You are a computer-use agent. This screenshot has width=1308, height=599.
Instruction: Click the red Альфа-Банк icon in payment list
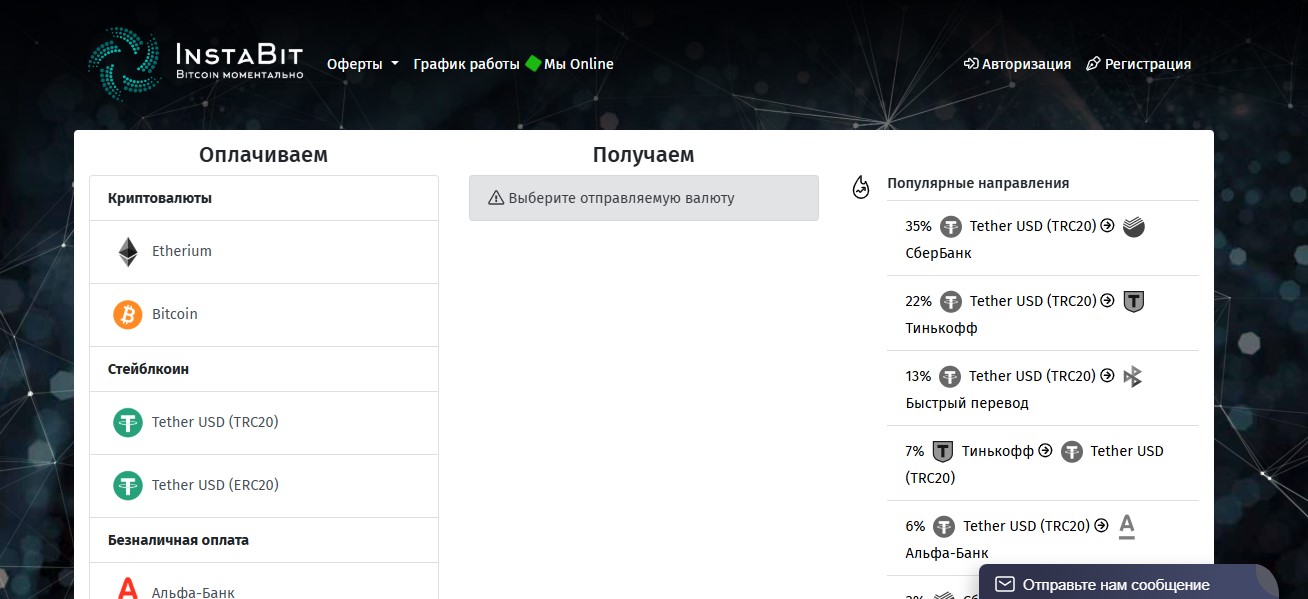coord(128,590)
